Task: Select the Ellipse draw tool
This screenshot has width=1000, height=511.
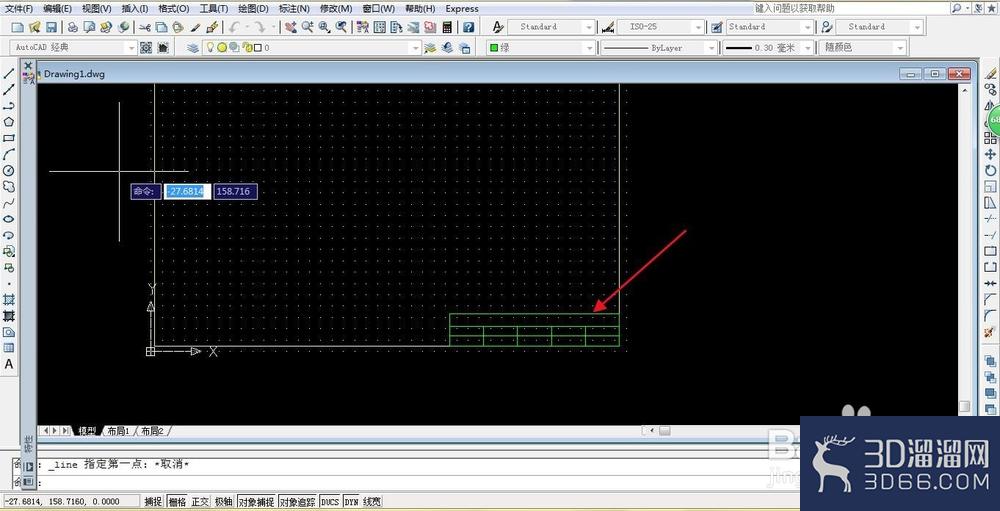Action: pos(9,219)
